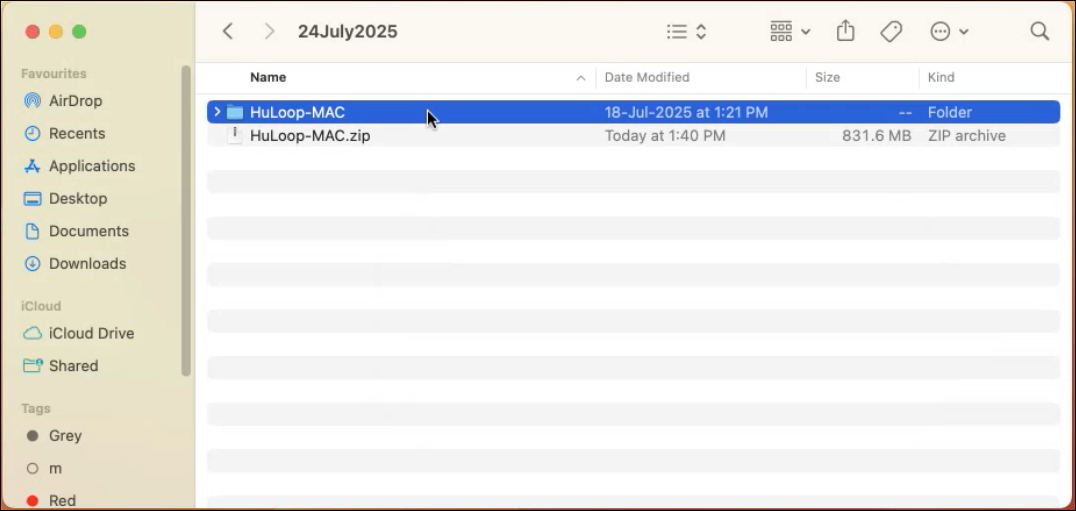
Task: Select the HuLoop-MAC.zip archive file
Action: [310, 136]
